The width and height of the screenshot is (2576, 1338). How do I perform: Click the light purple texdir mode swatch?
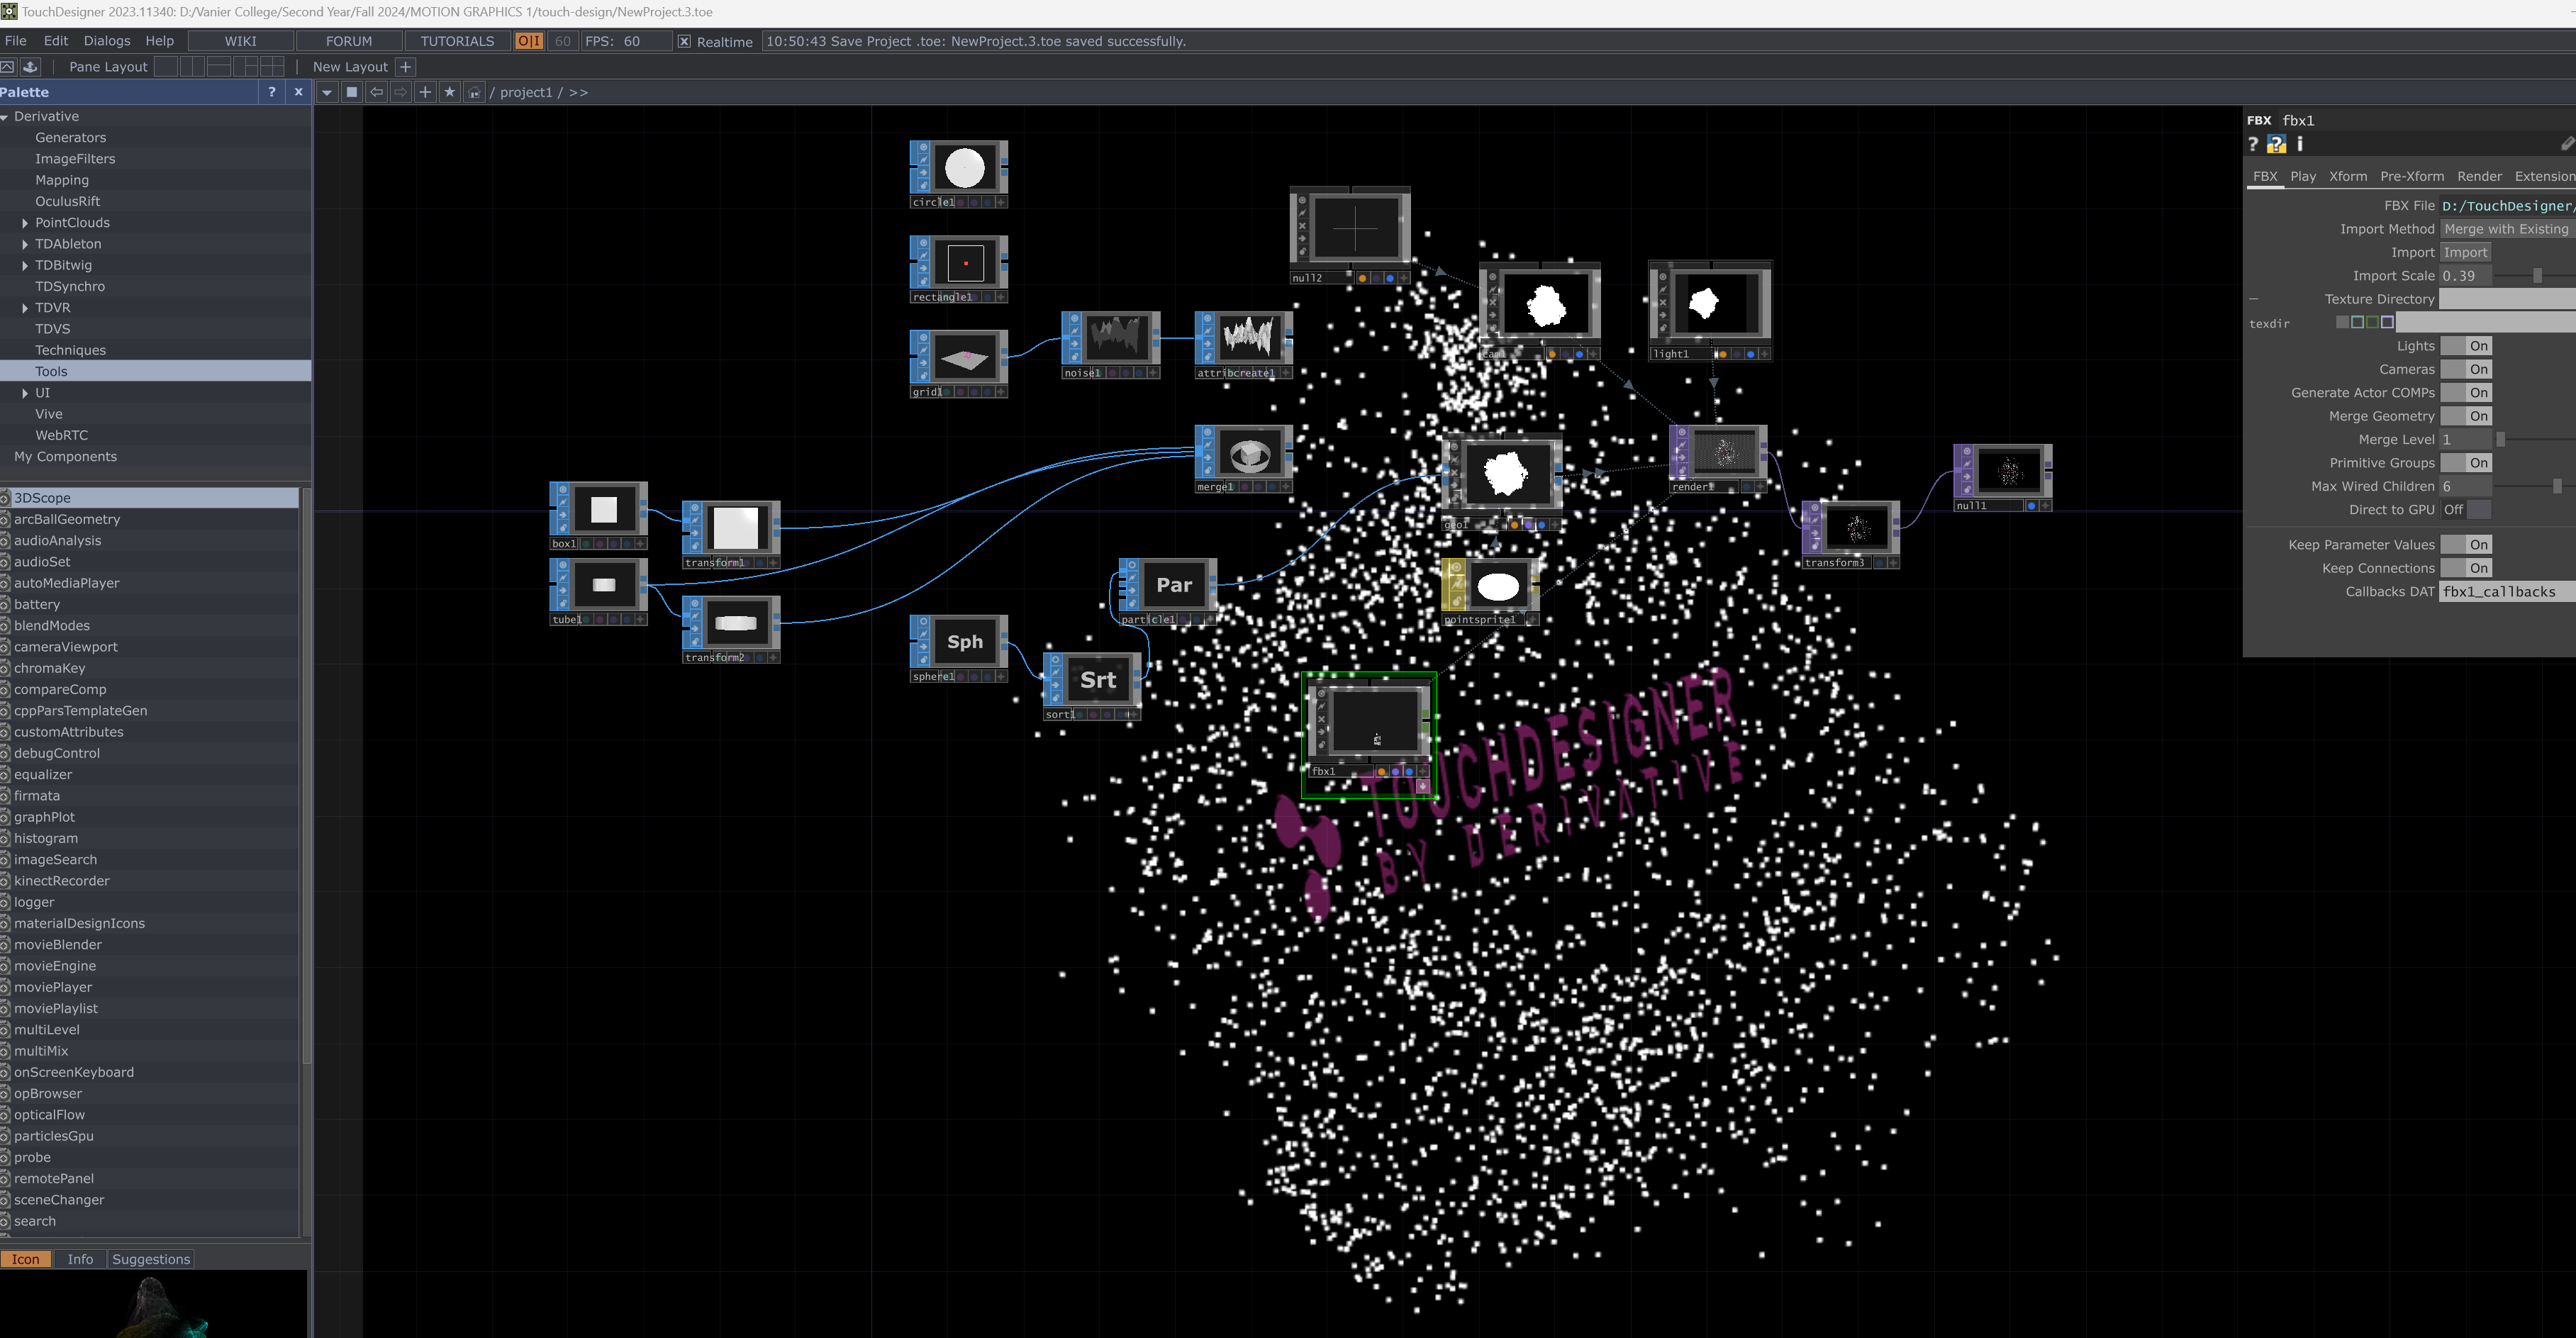2388,322
